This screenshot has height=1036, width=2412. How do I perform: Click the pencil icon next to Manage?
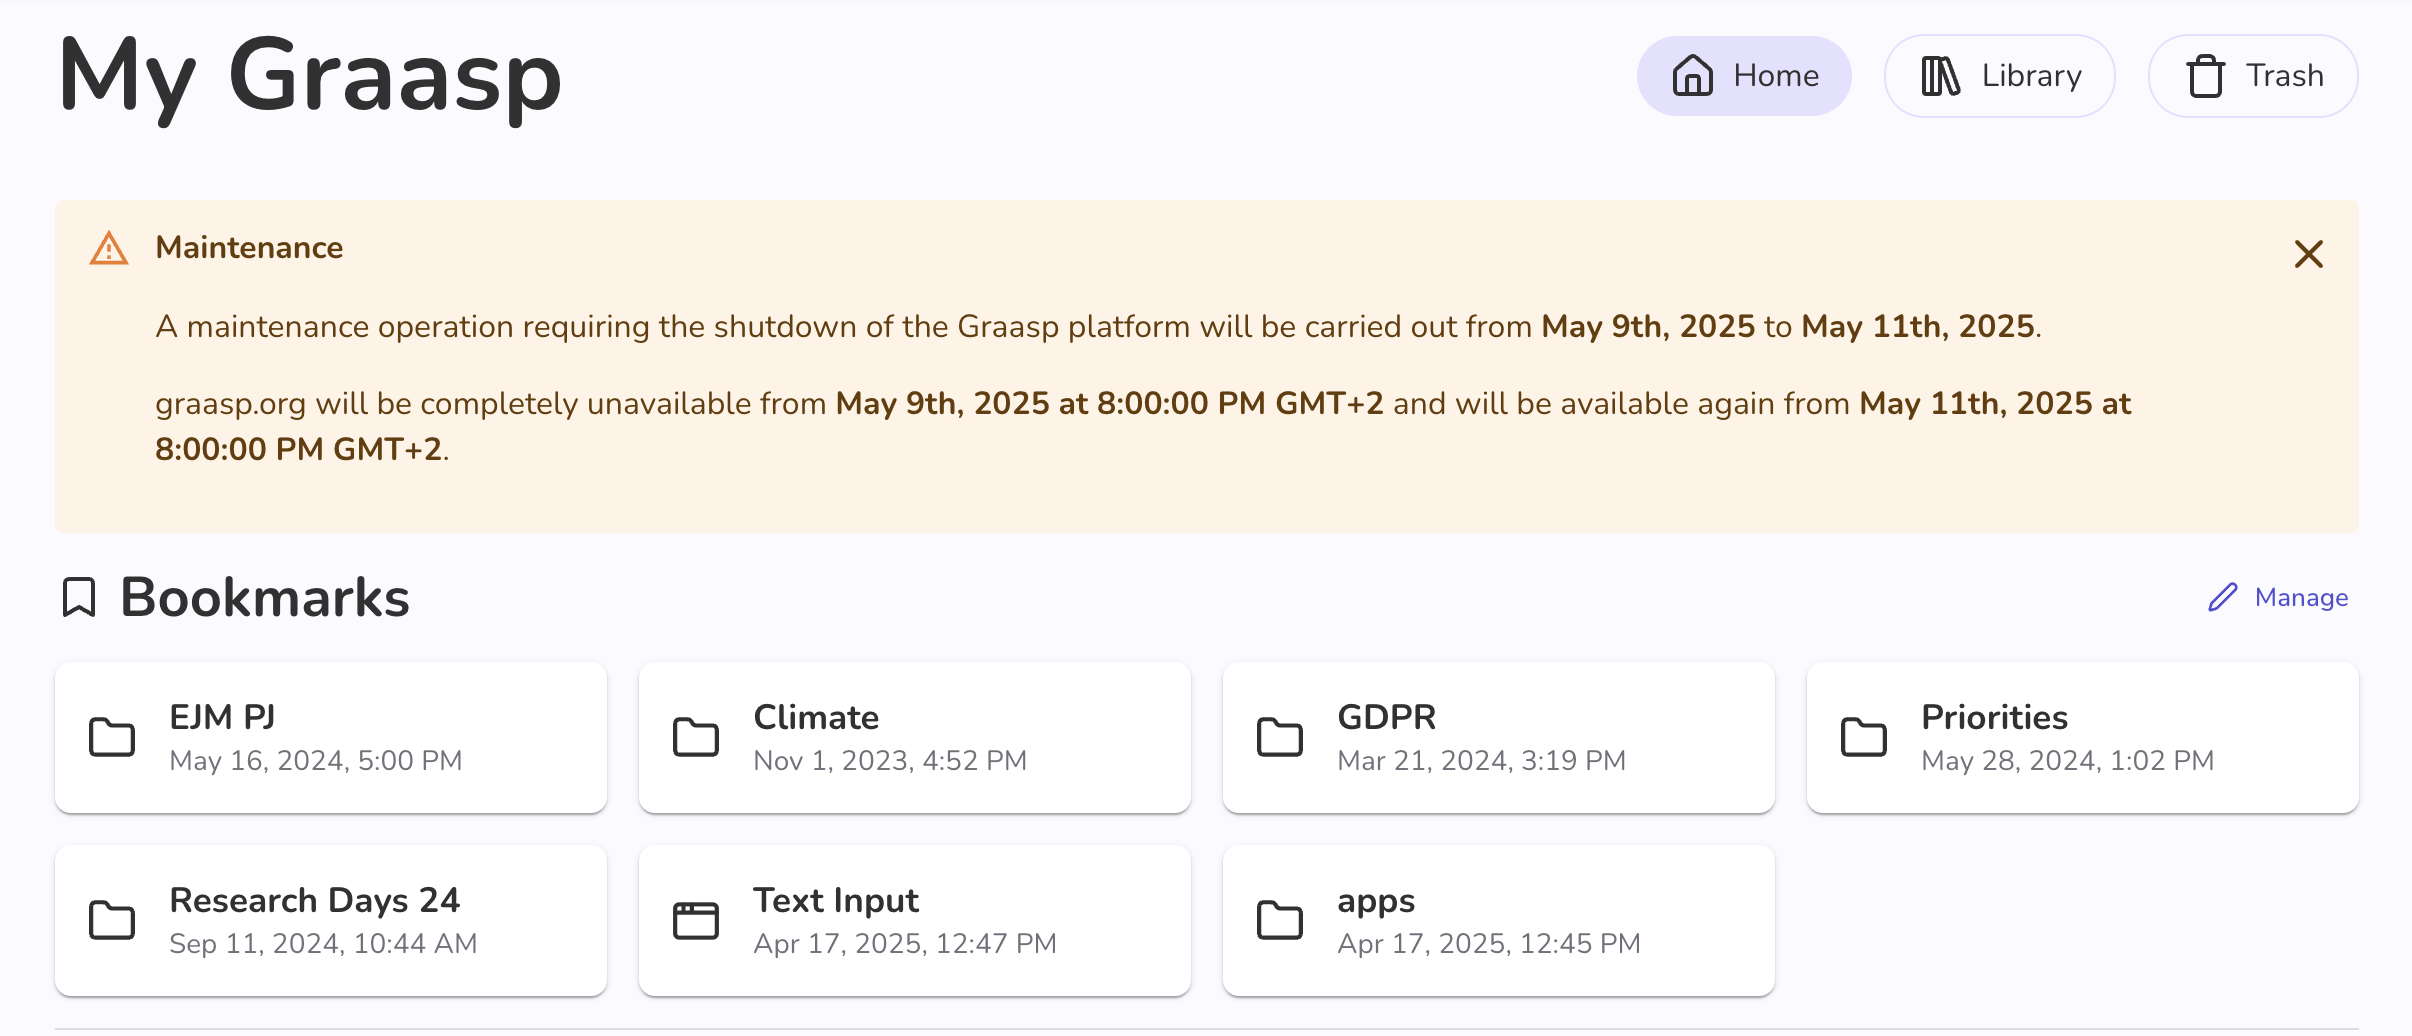pyautogui.click(x=2222, y=597)
